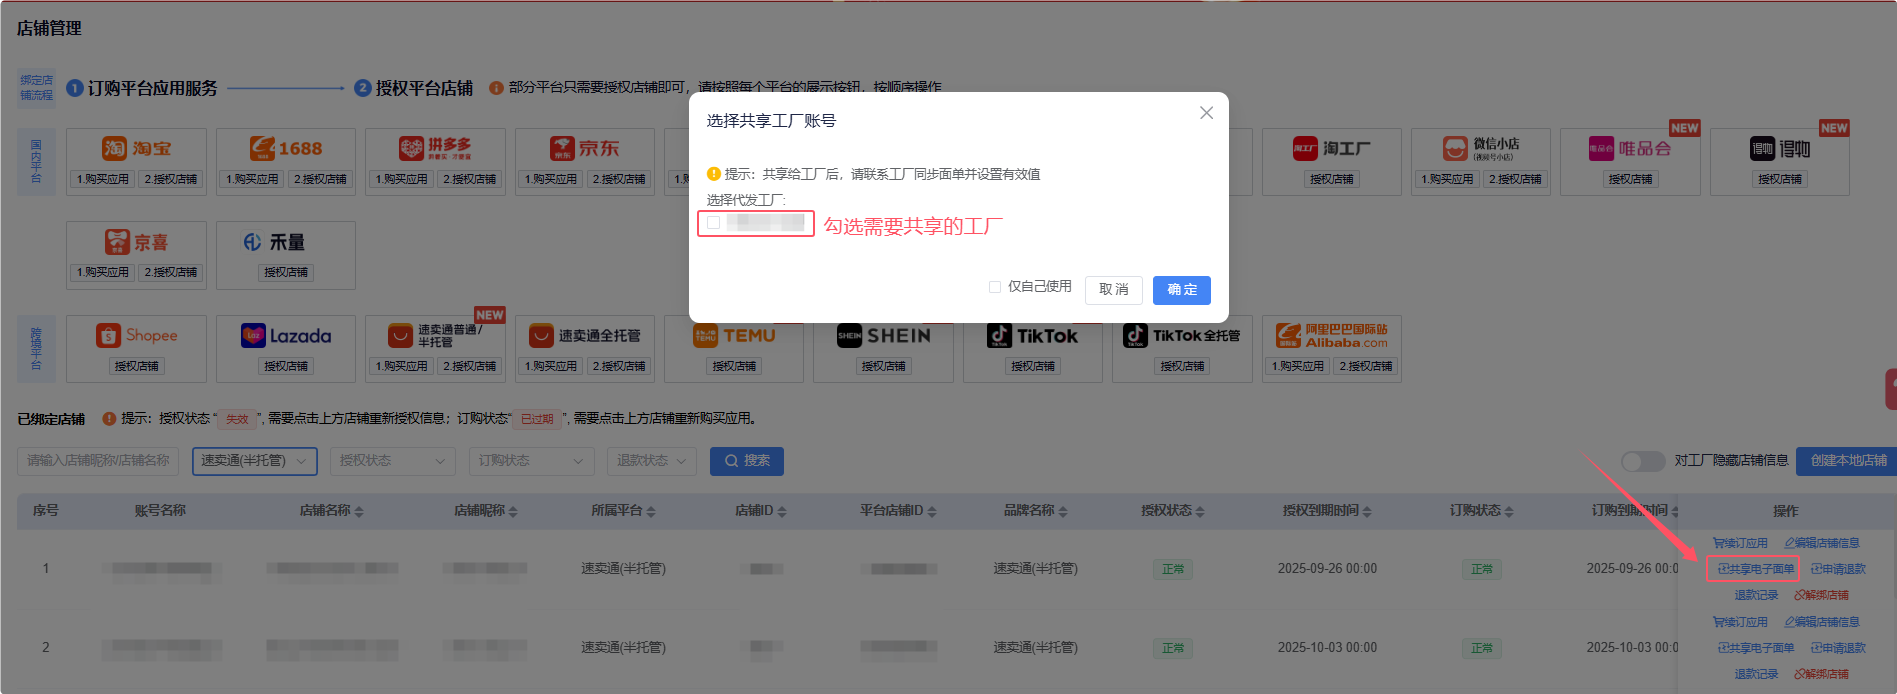Click 2.授权店铺 under Alibaba.com
Image resolution: width=1897 pixels, height=694 pixels.
click(1366, 366)
